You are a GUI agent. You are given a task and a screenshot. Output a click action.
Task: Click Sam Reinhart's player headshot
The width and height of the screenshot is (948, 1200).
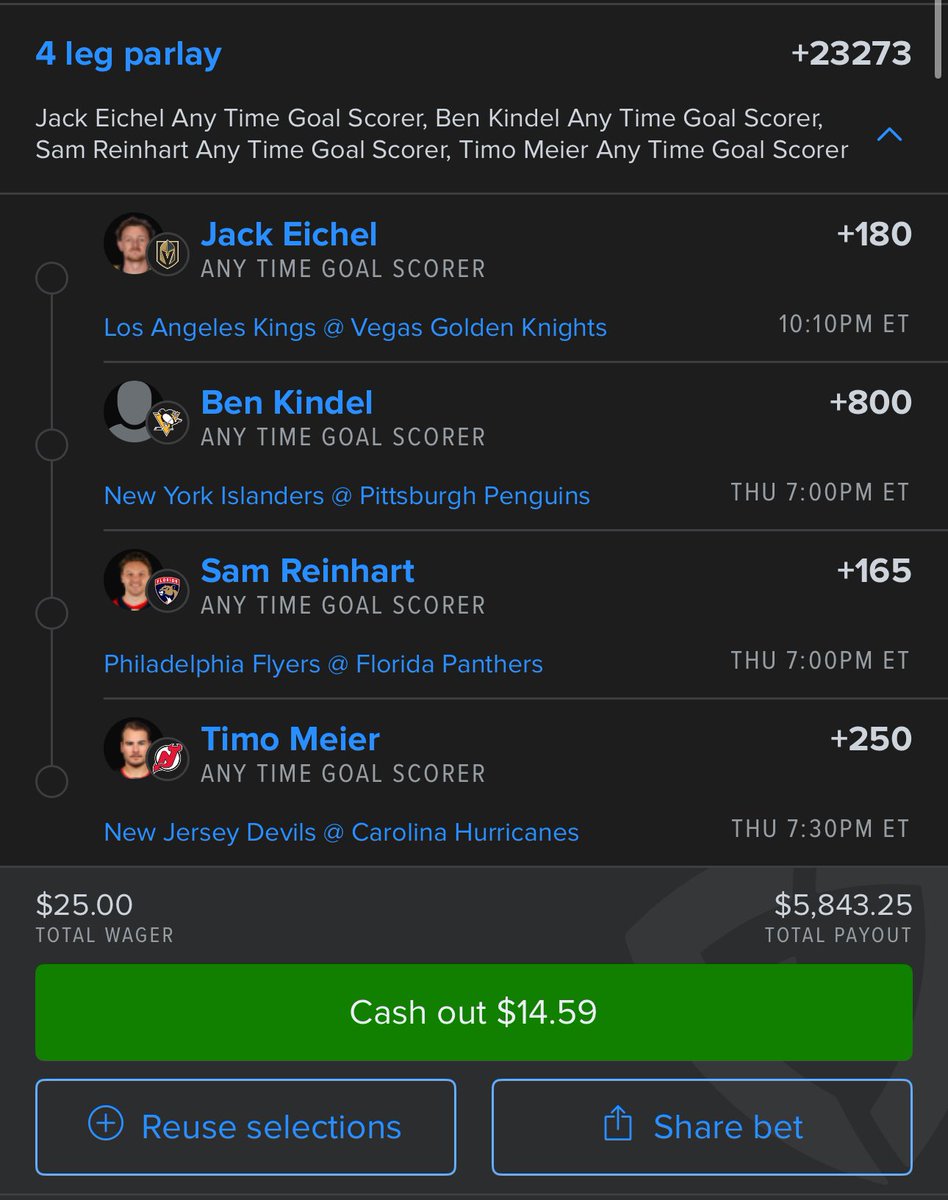click(130, 576)
